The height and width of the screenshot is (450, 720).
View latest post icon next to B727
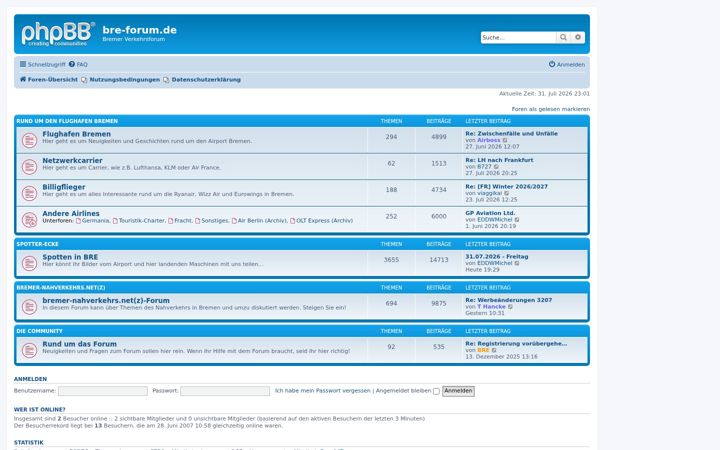496,167
